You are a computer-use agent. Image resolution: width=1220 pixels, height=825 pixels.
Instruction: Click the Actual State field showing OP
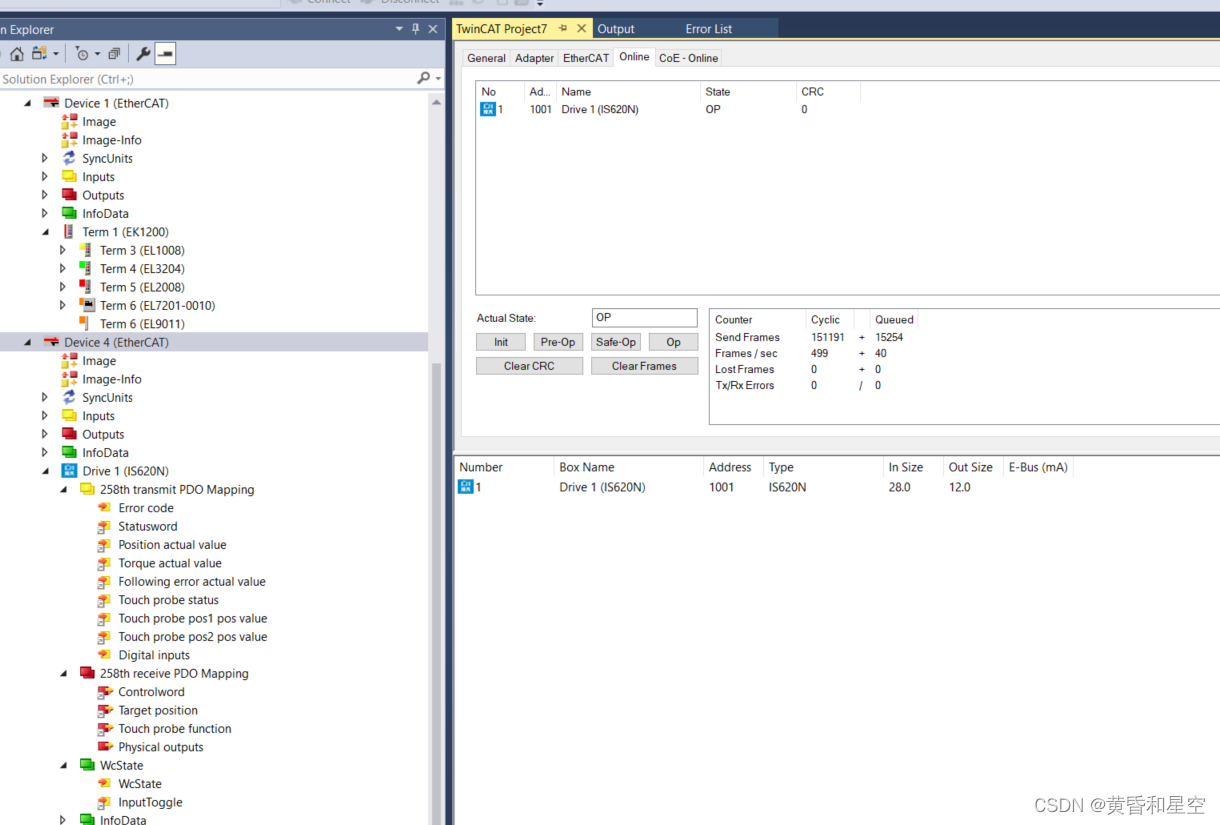click(x=644, y=318)
